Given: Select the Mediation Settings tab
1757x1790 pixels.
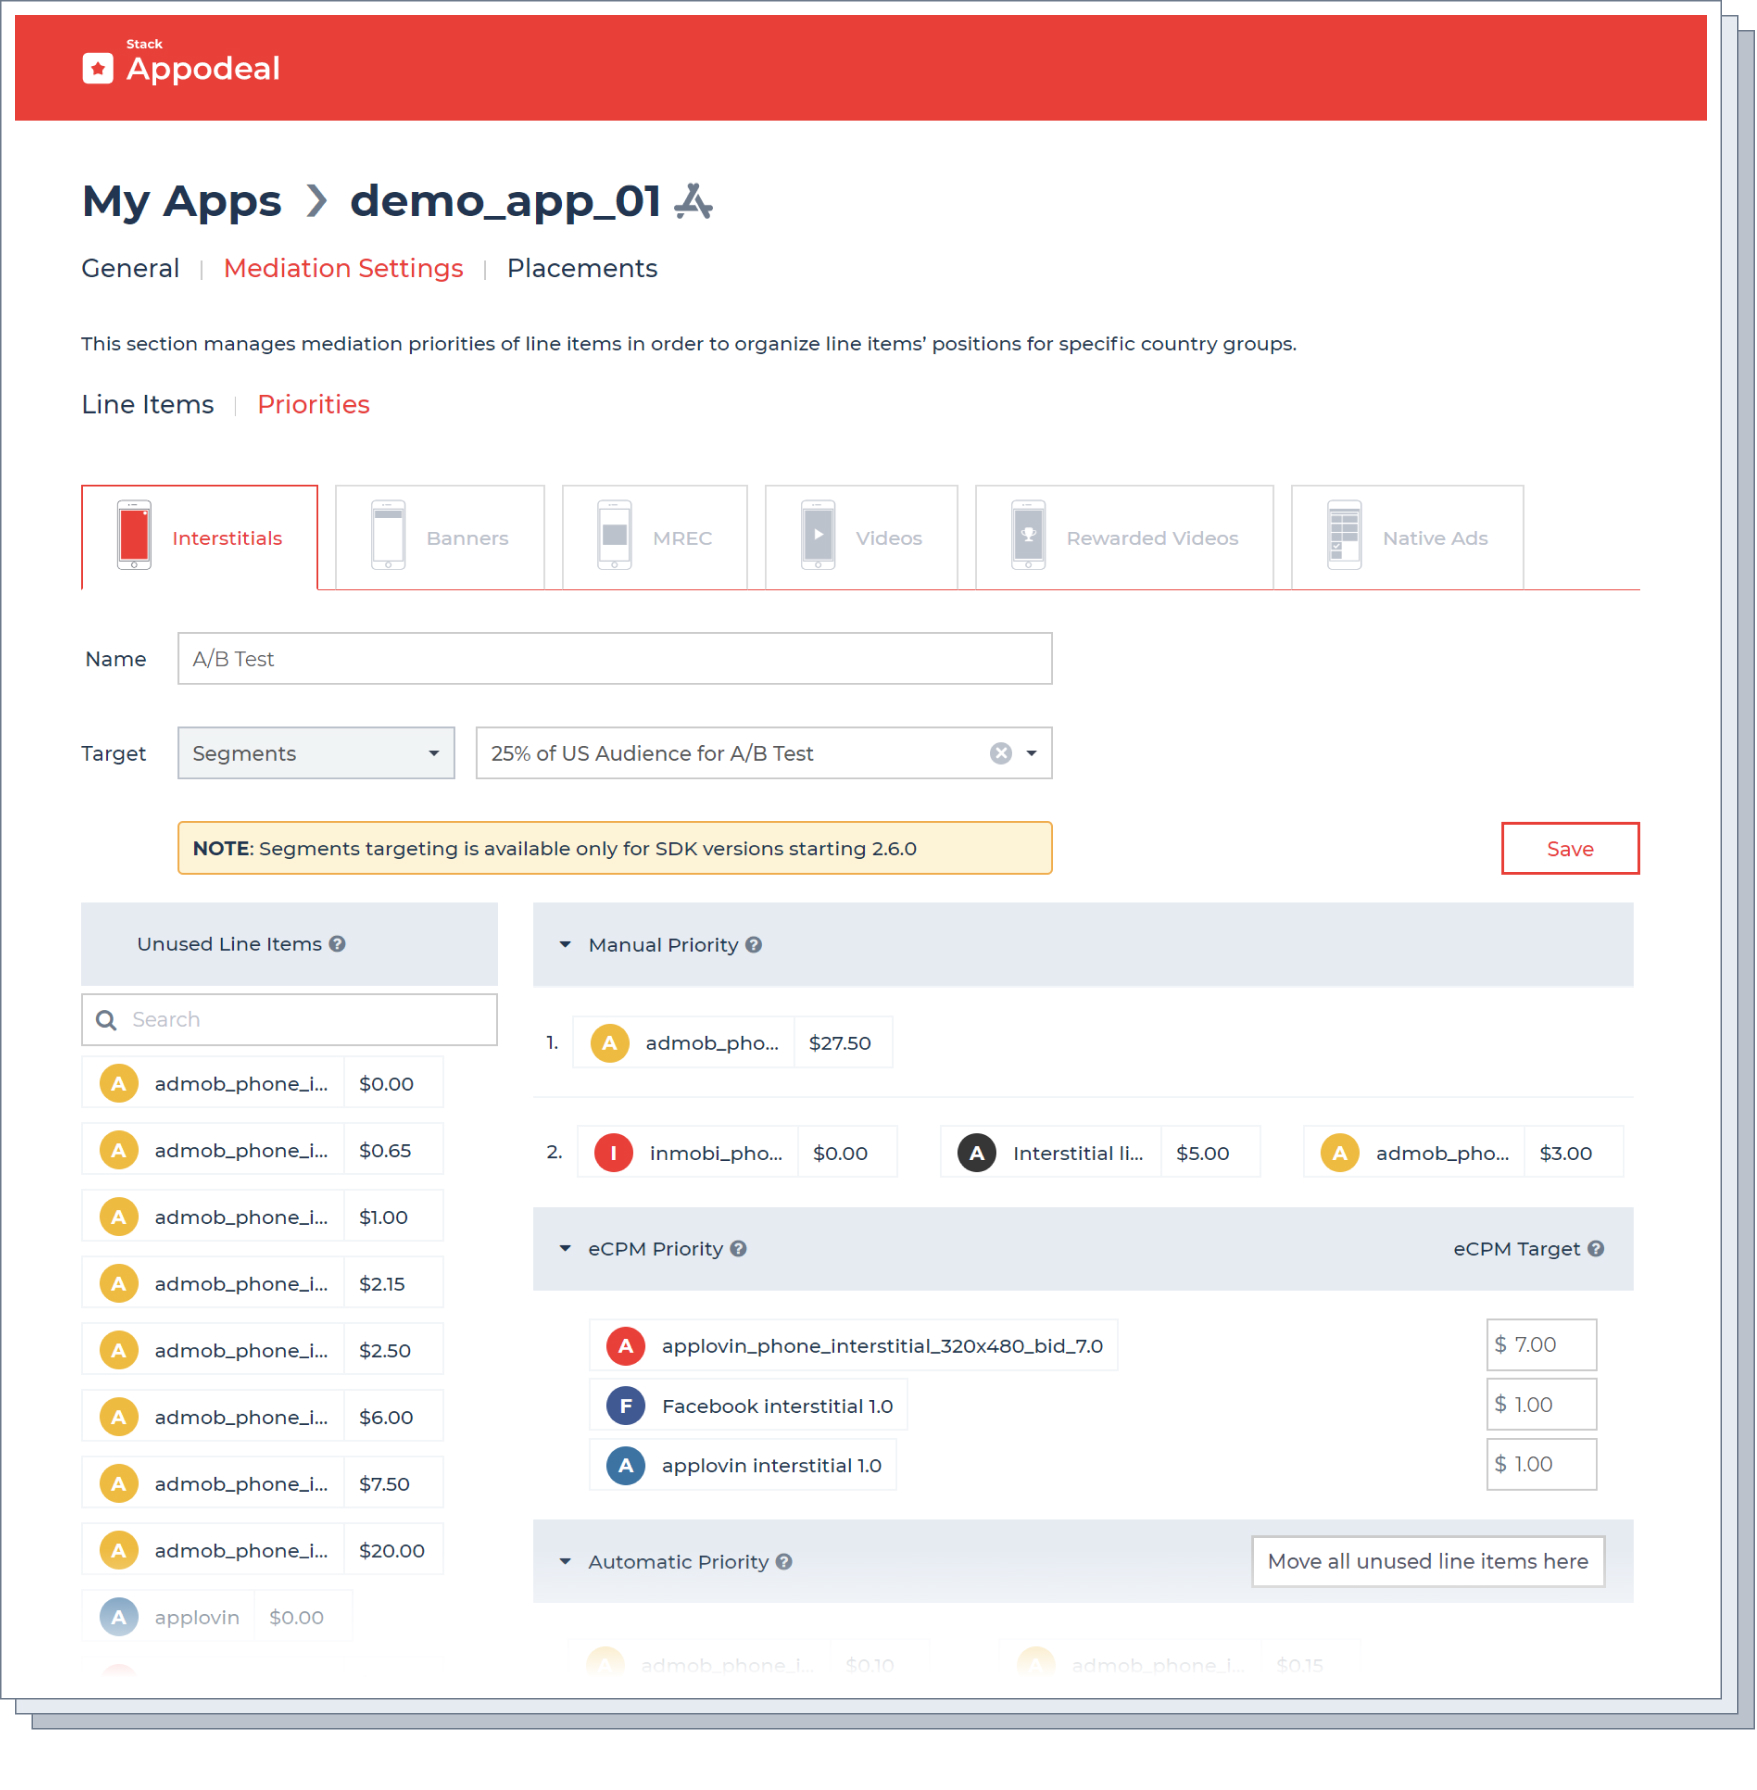Looking at the screenshot, I should click(343, 268).
